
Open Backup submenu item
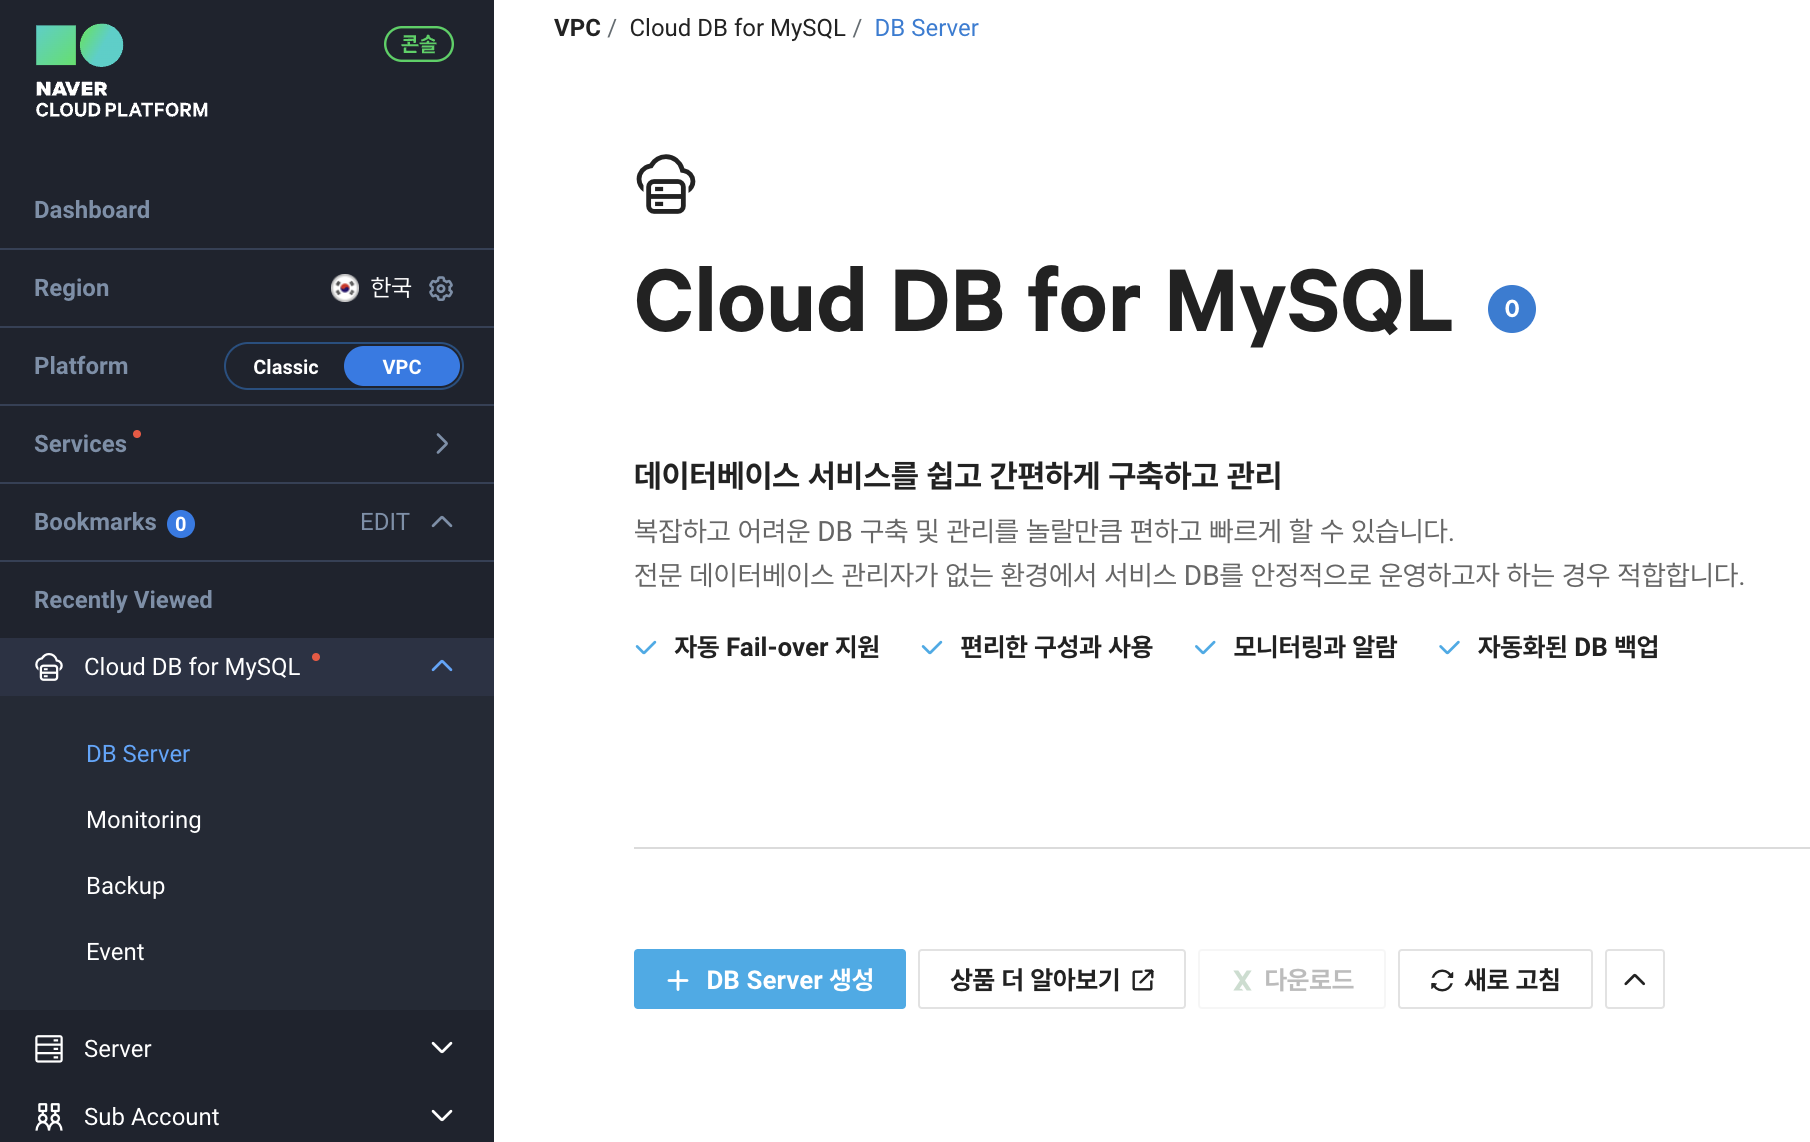(x=126, y=886)
